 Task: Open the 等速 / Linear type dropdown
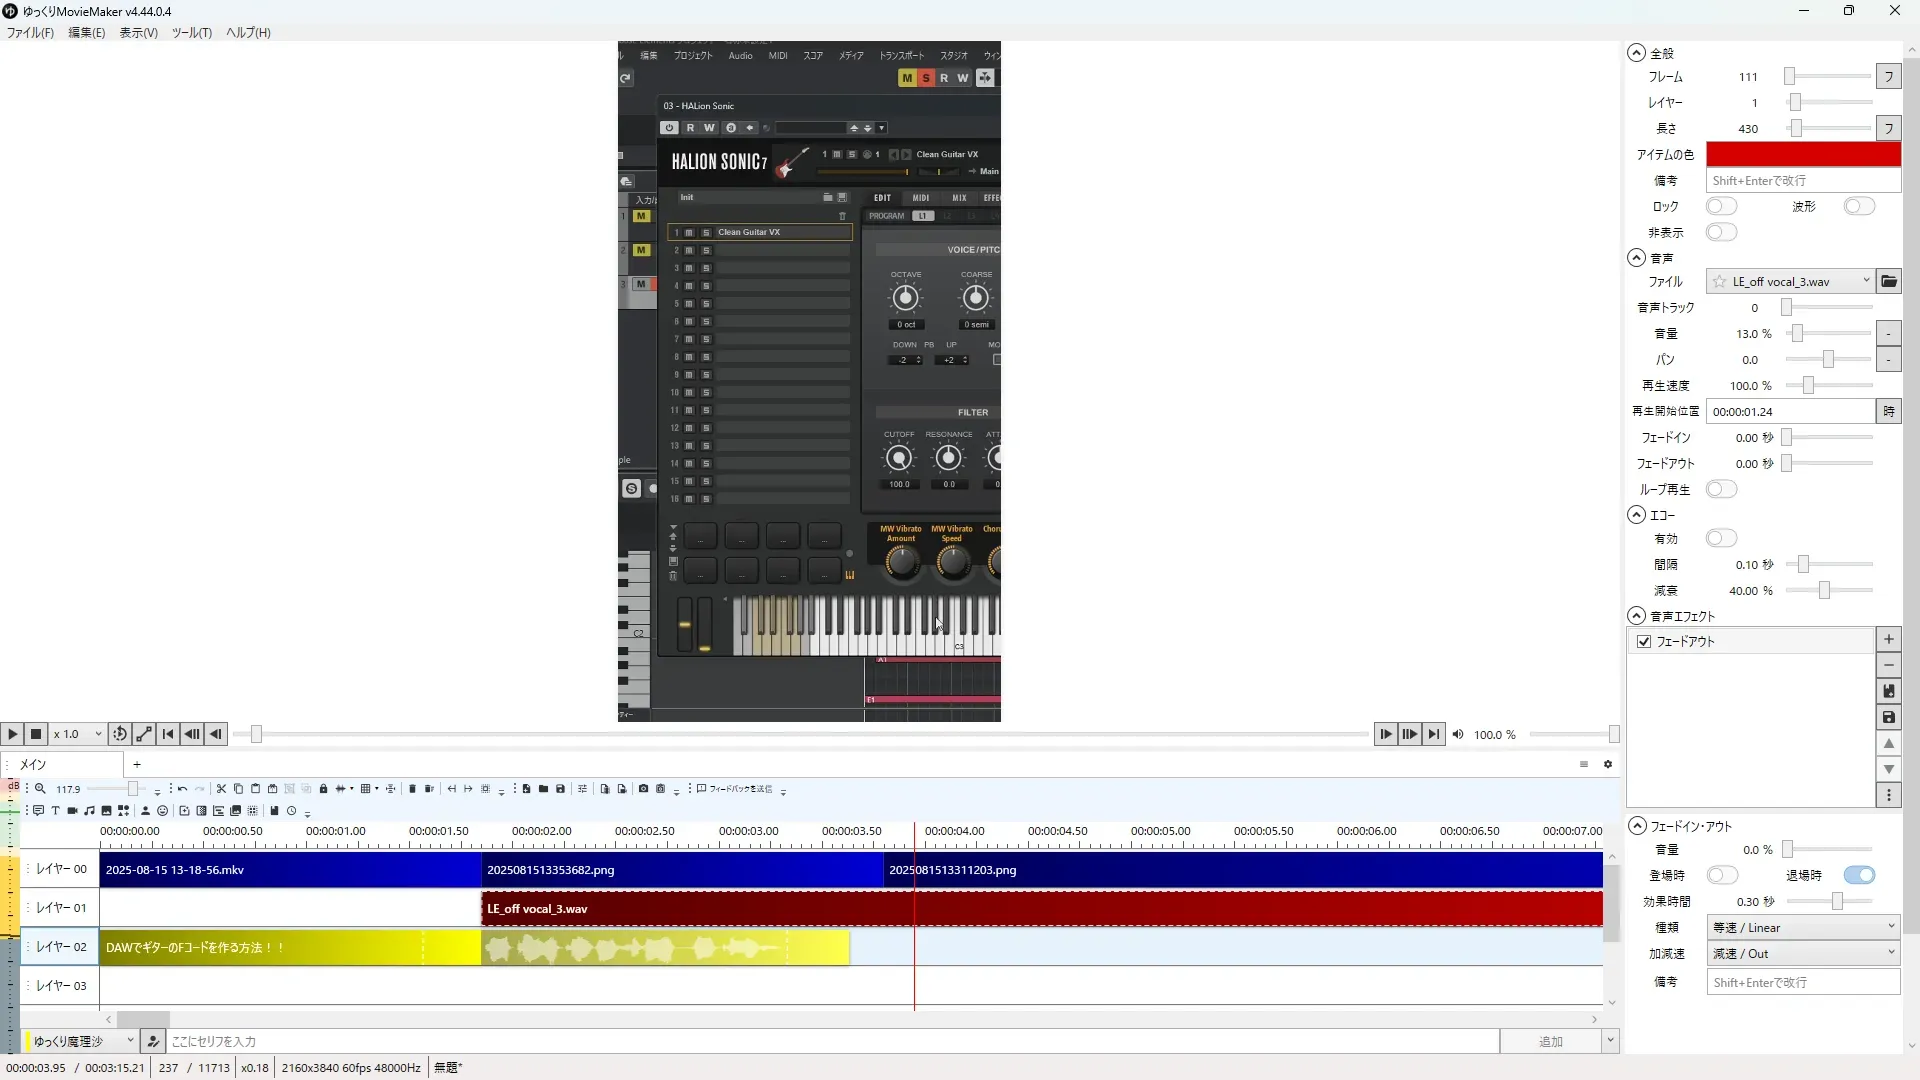1803,928
